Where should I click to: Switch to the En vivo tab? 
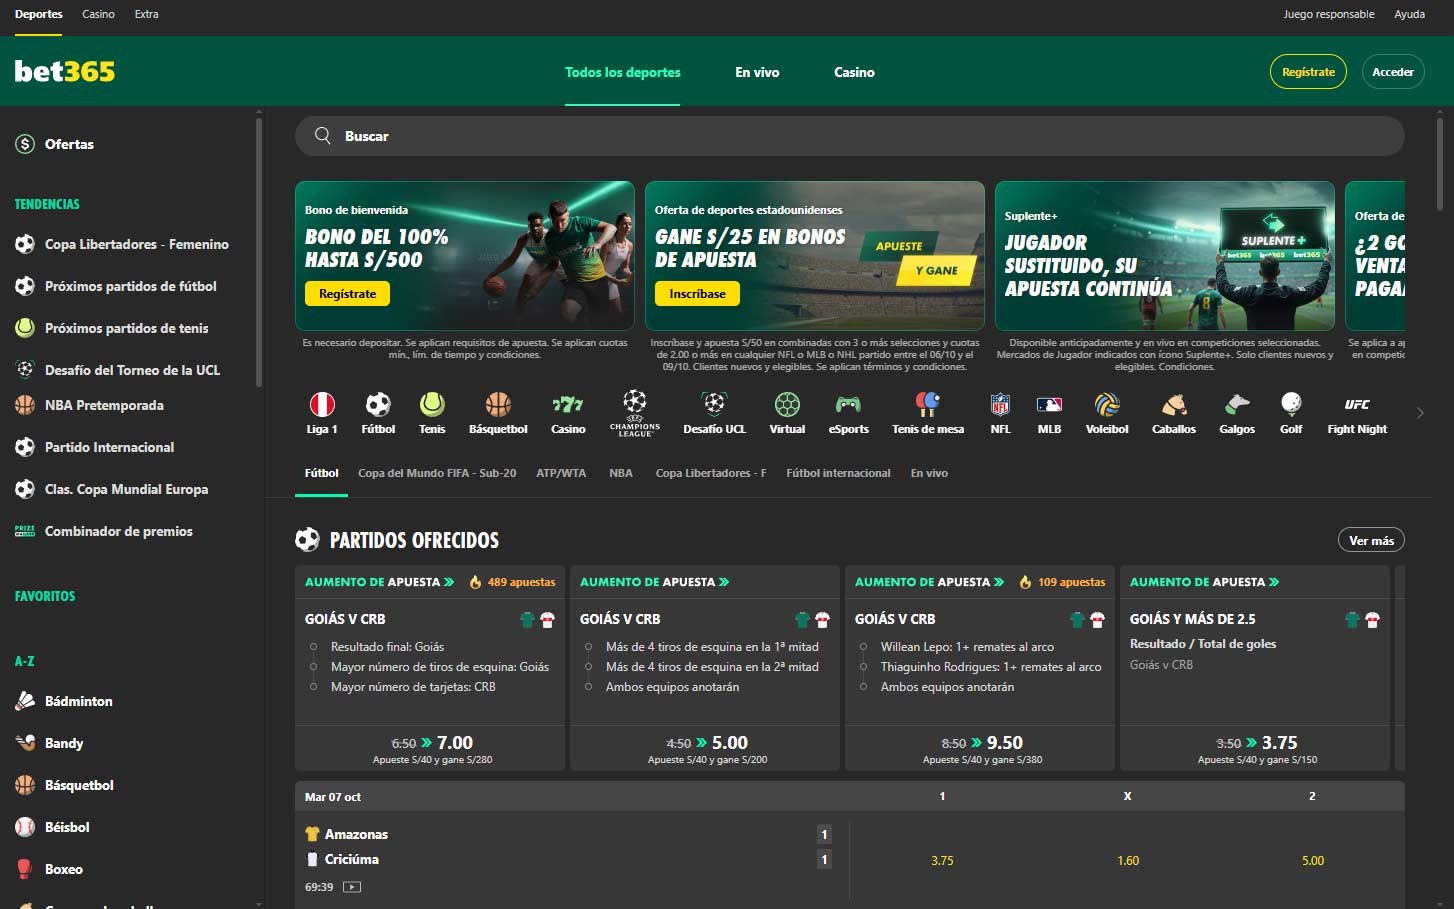[757, 72]
